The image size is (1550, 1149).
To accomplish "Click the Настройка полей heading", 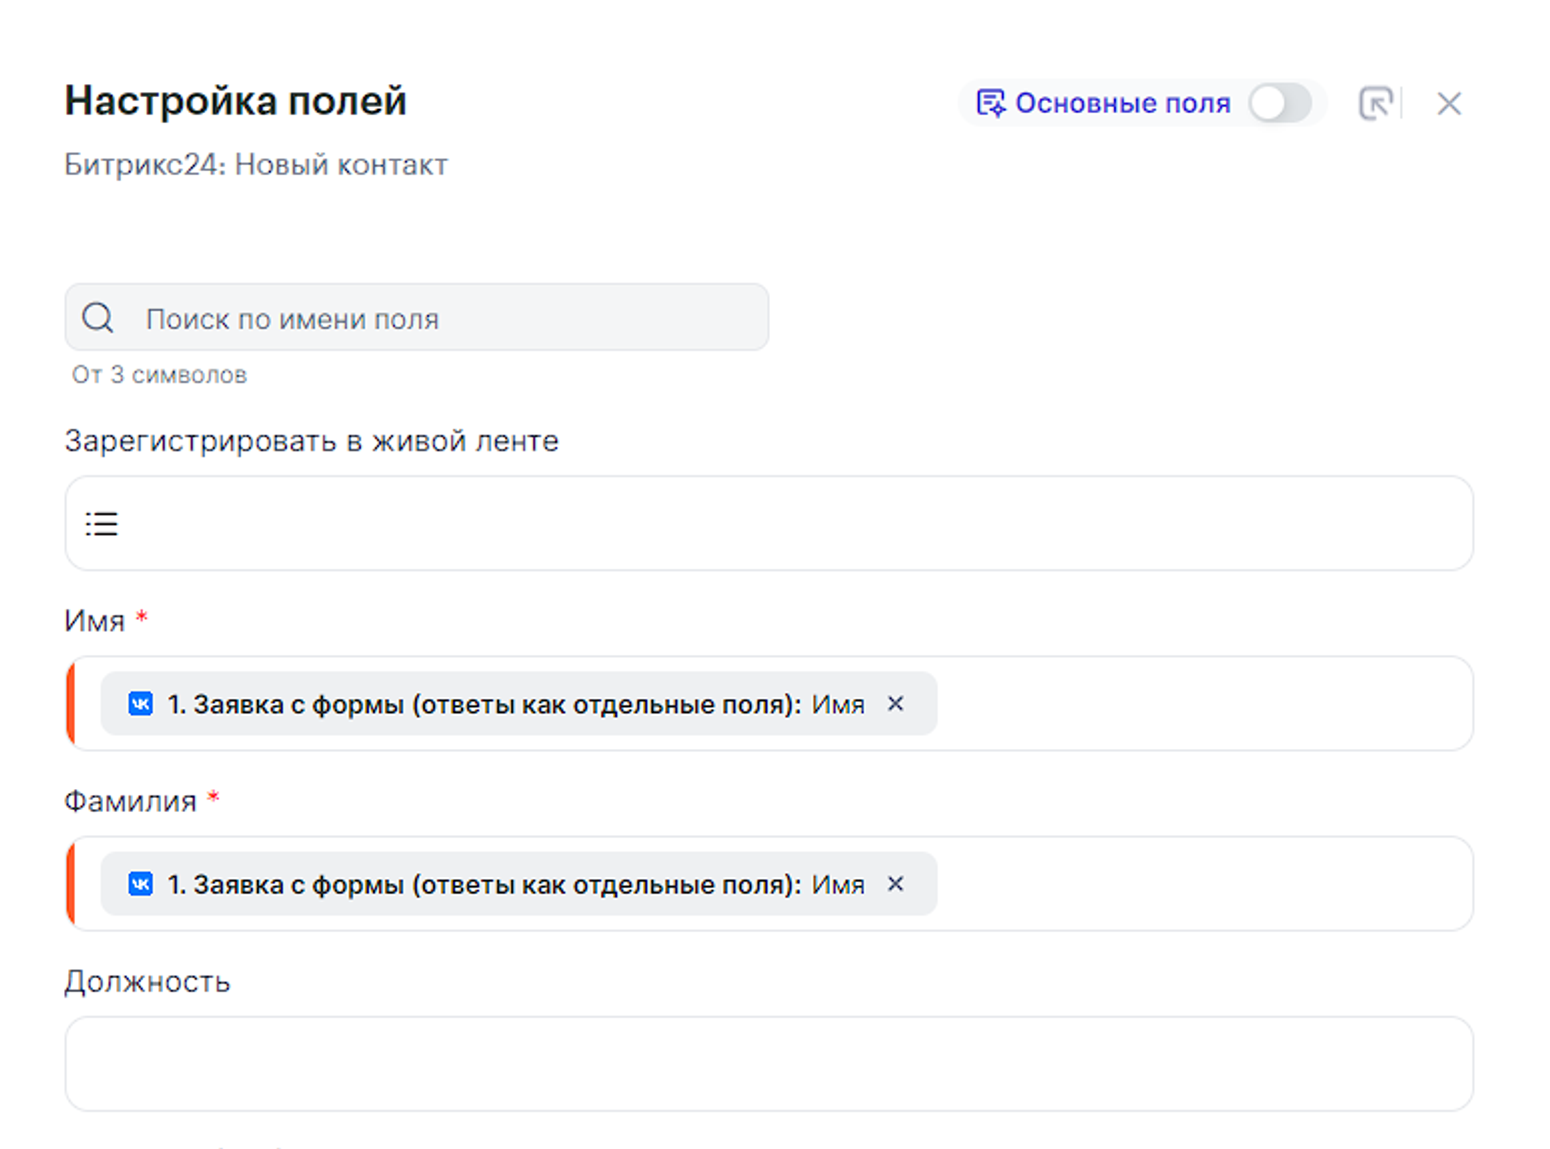I will point(236,101).
